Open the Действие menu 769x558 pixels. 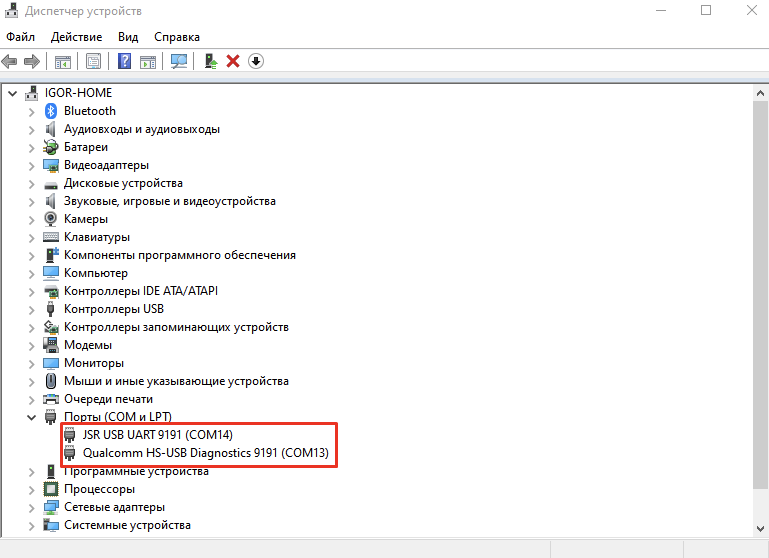pos(77,37)
